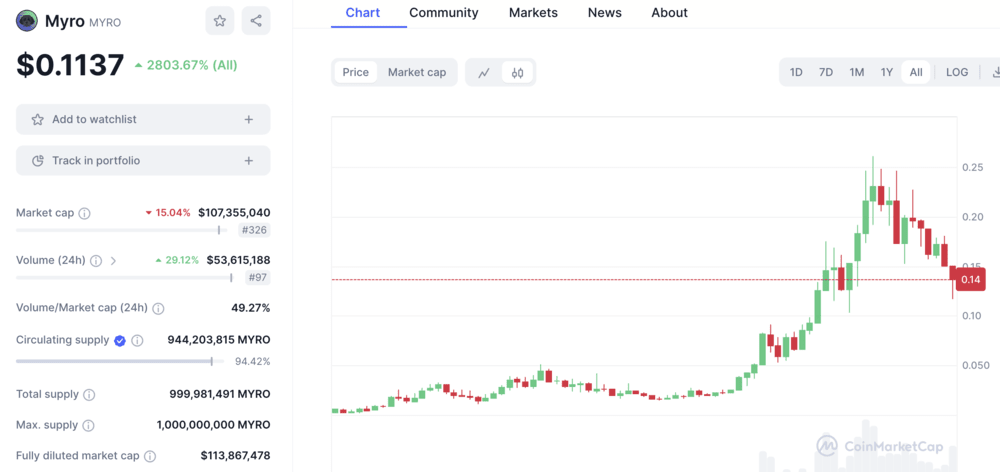The image size is (1000, 472).
Task: Open the Community tab
Action: point(444,13)
